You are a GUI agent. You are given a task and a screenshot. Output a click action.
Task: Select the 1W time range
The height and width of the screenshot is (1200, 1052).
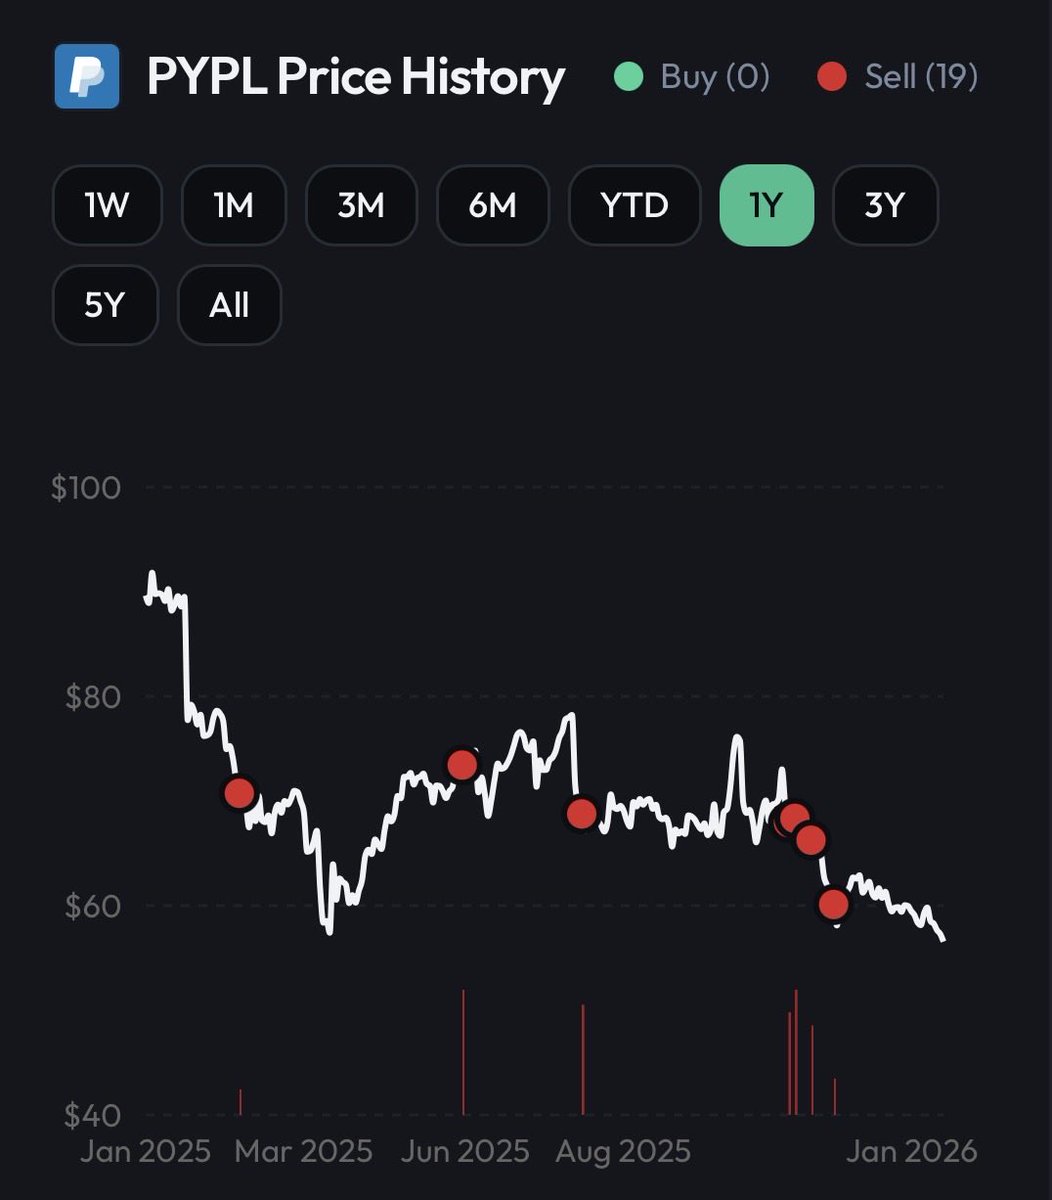[x=107, y=205]
